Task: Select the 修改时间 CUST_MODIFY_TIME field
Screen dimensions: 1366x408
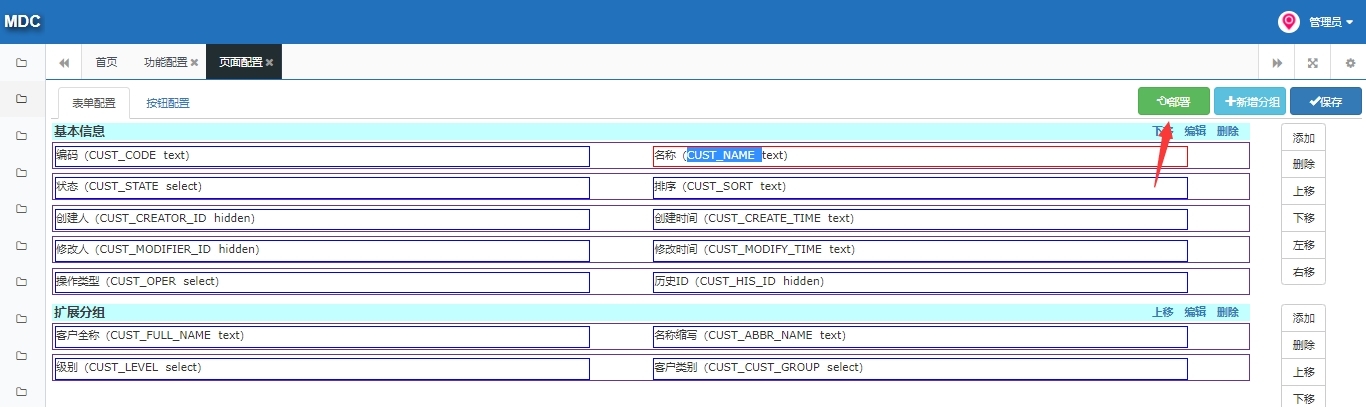Action: point(920,250)
